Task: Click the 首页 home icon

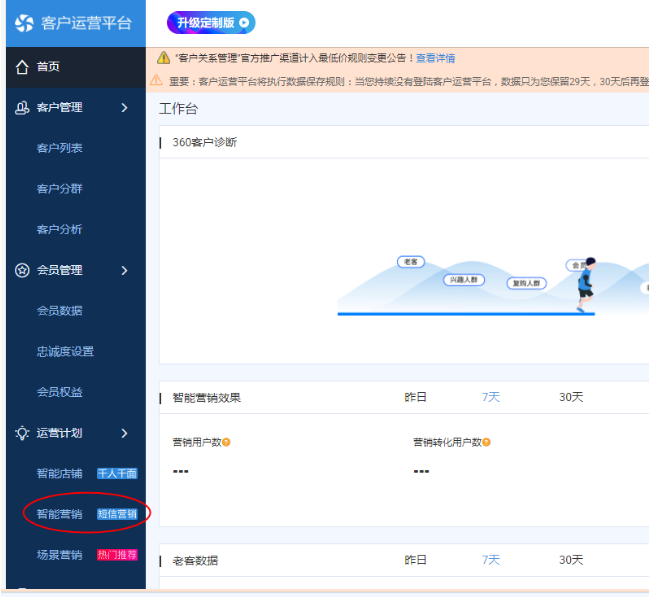Action: (22, 67)
